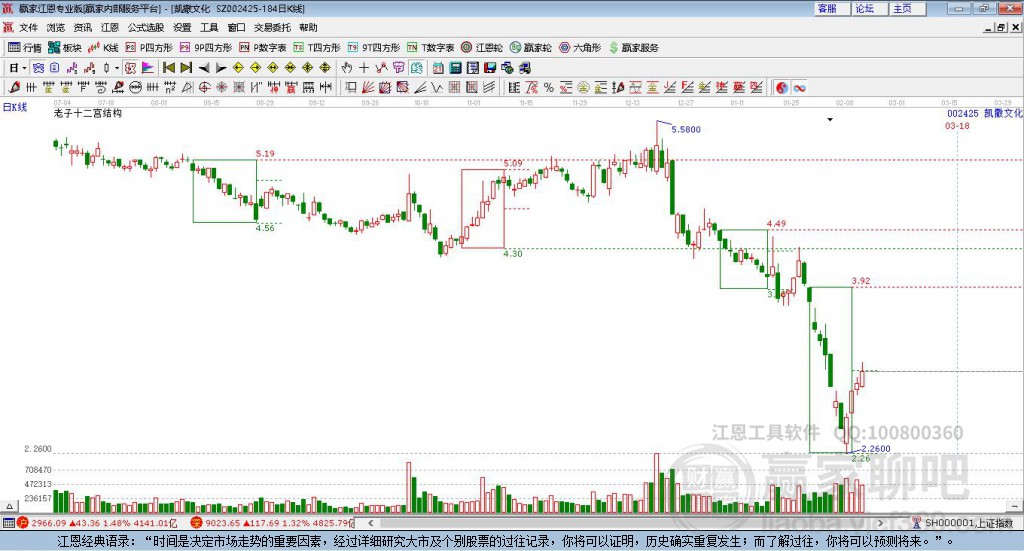
Task: Toggle the highlighted network icon beside 日
Action: [x=39, y=68]
